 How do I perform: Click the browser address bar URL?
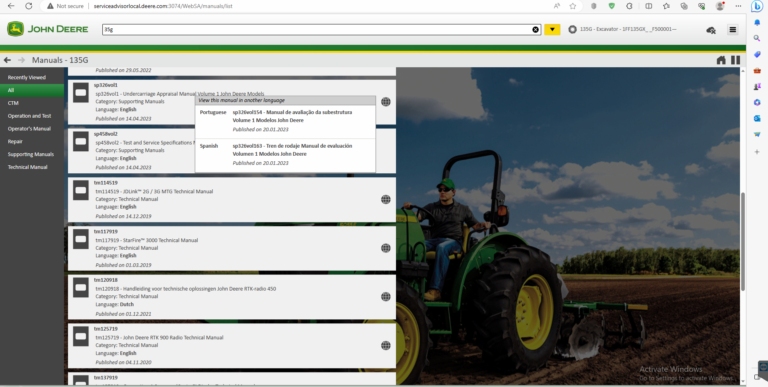pos(163,6)
